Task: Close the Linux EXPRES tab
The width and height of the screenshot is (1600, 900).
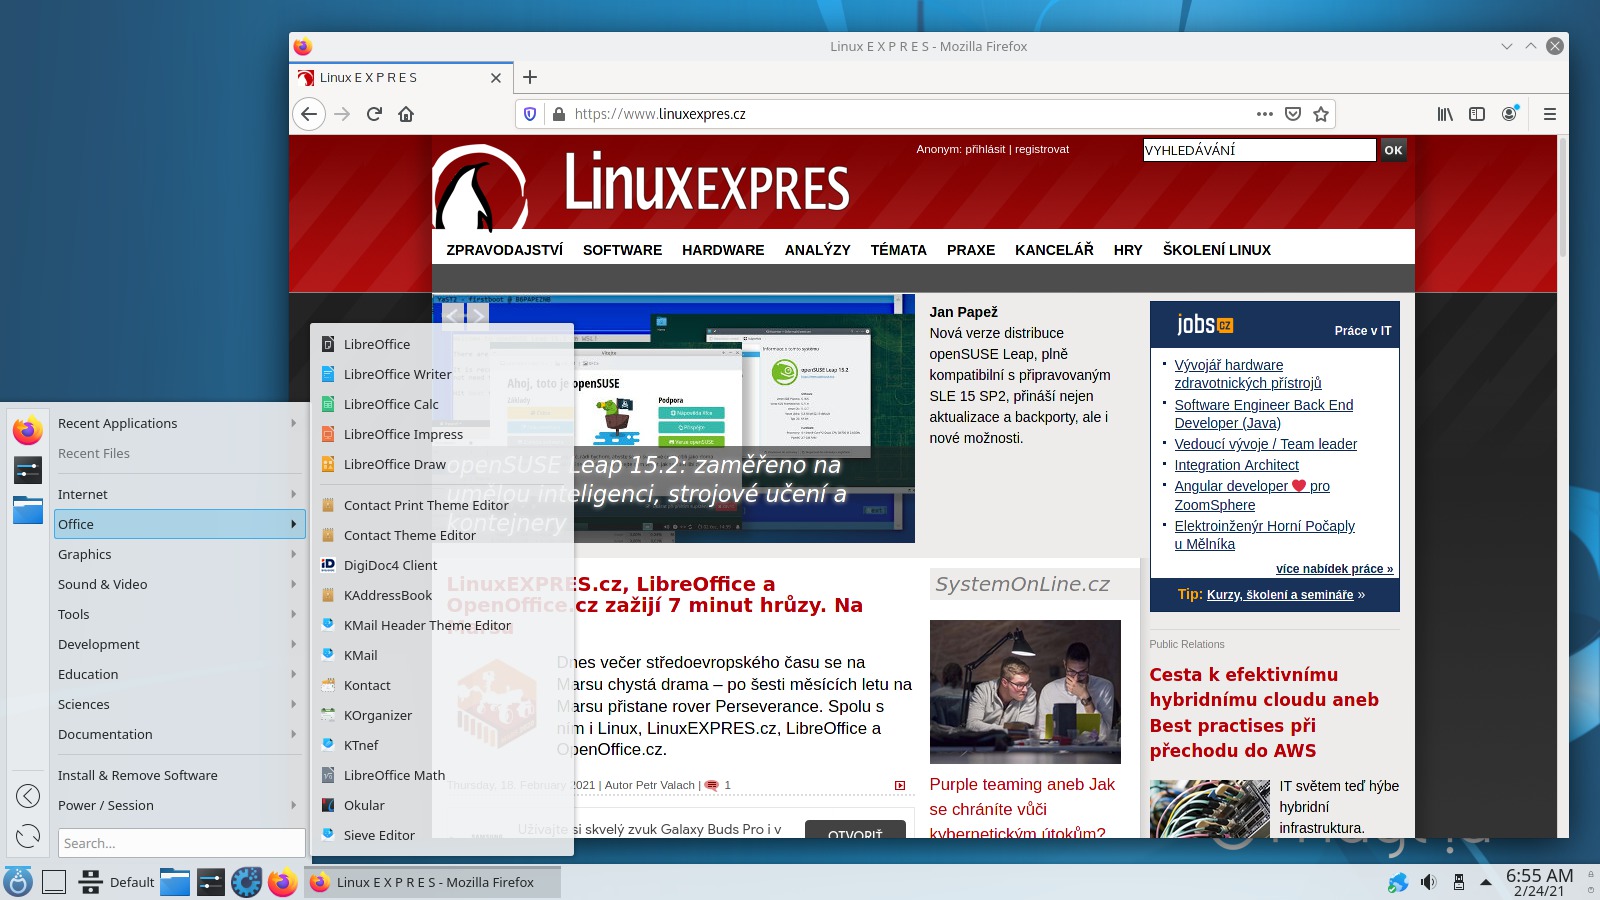Action: [x=496, y=78]
